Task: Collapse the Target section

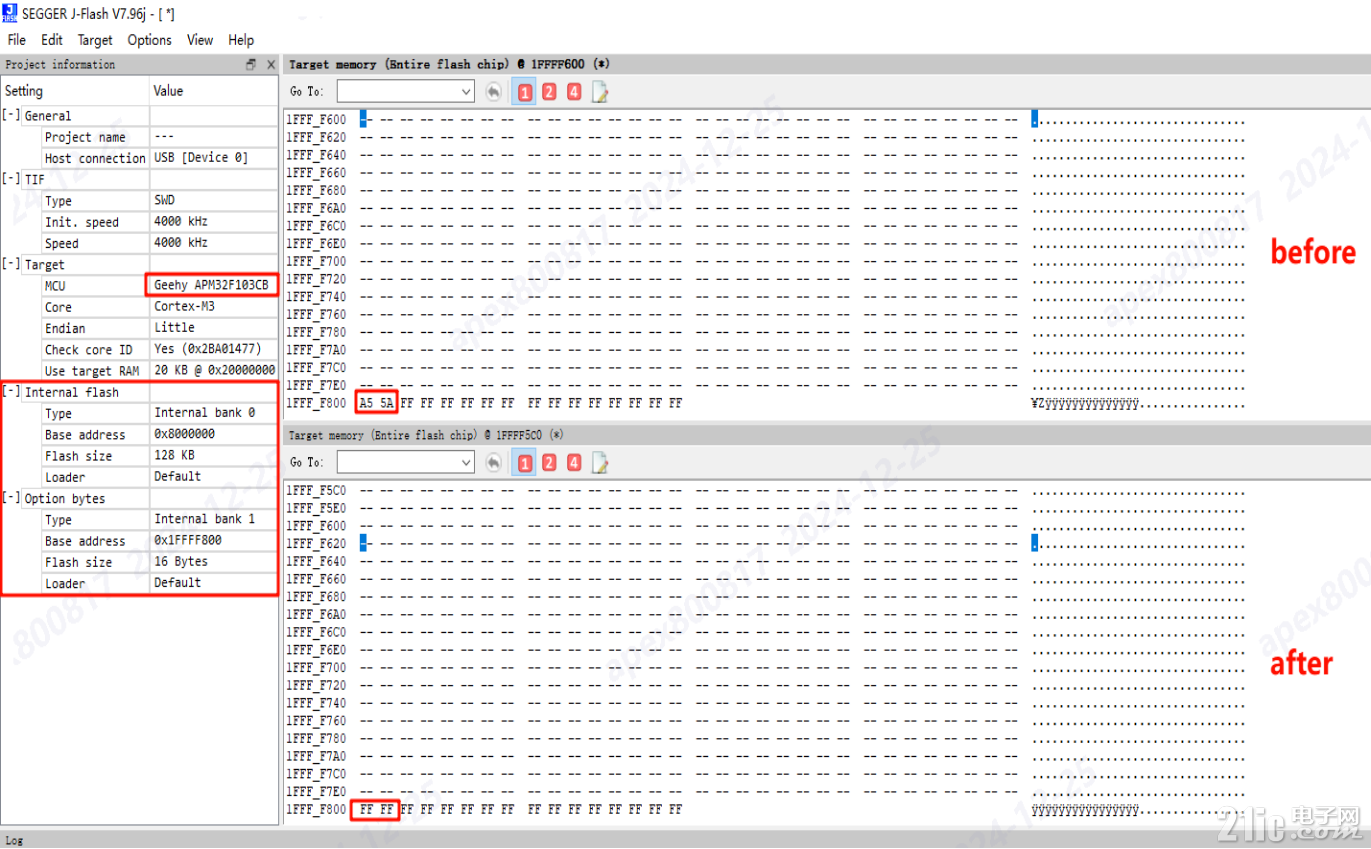Action: [x=11, y=265]
